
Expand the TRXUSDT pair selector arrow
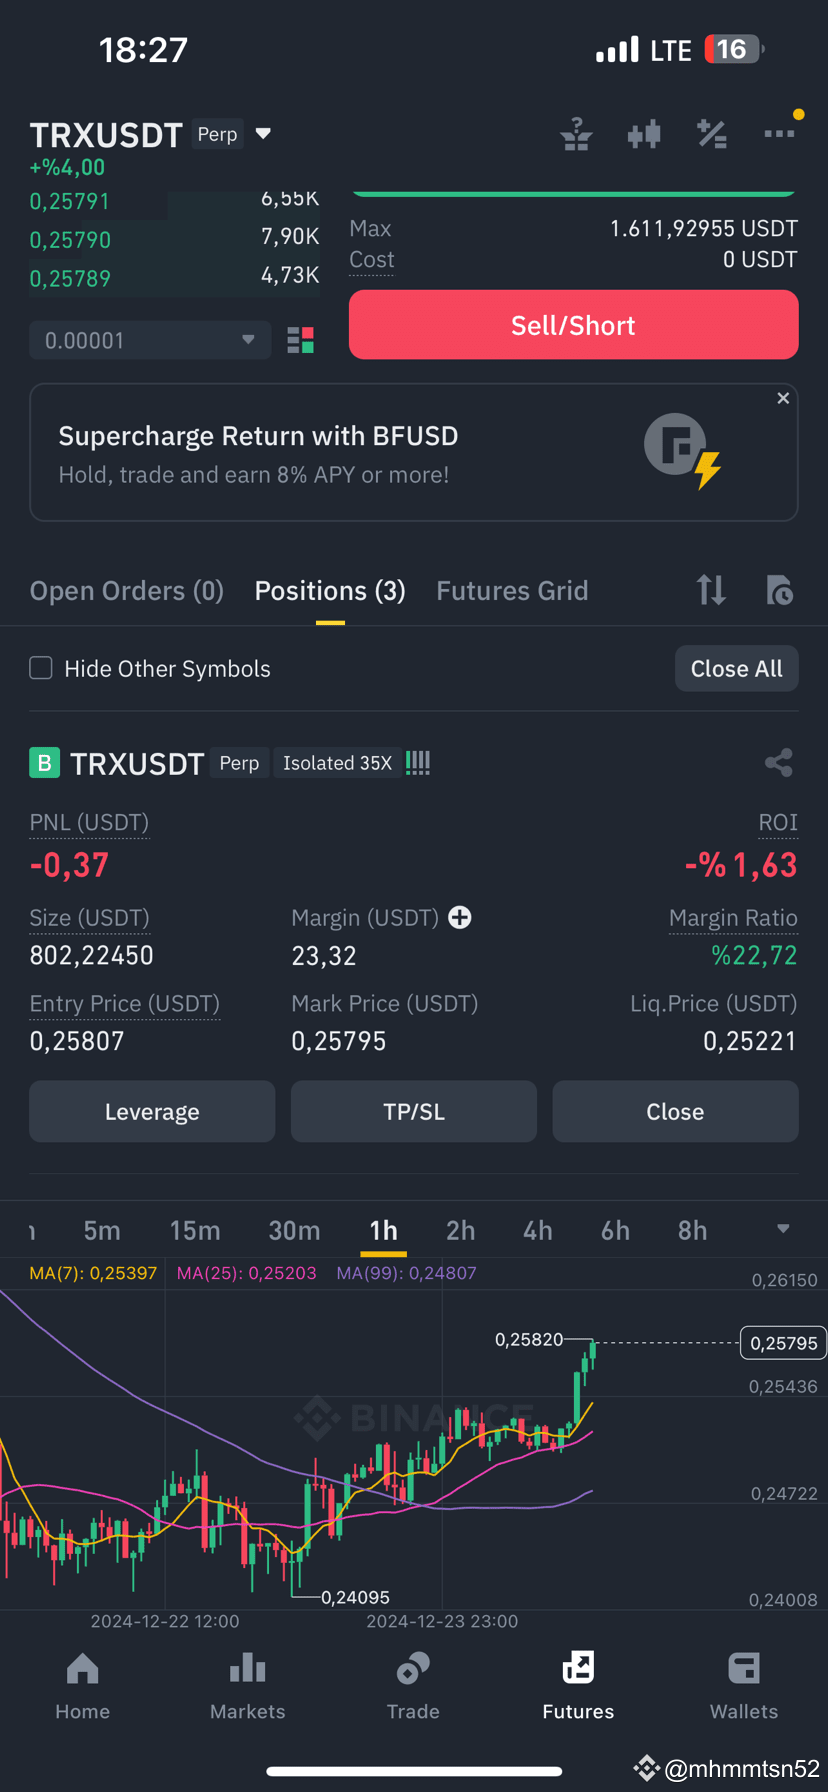point(262,133)
